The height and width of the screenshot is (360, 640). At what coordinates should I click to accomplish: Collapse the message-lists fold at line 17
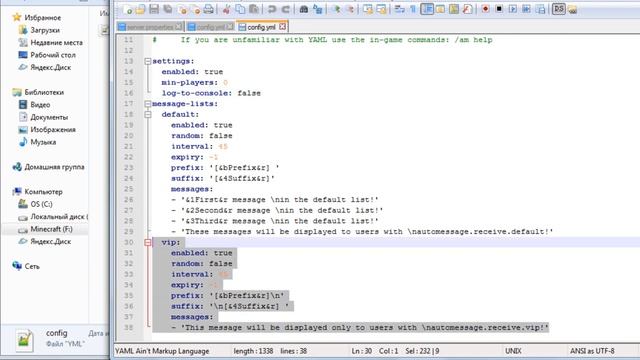click(x=148, y=104)
